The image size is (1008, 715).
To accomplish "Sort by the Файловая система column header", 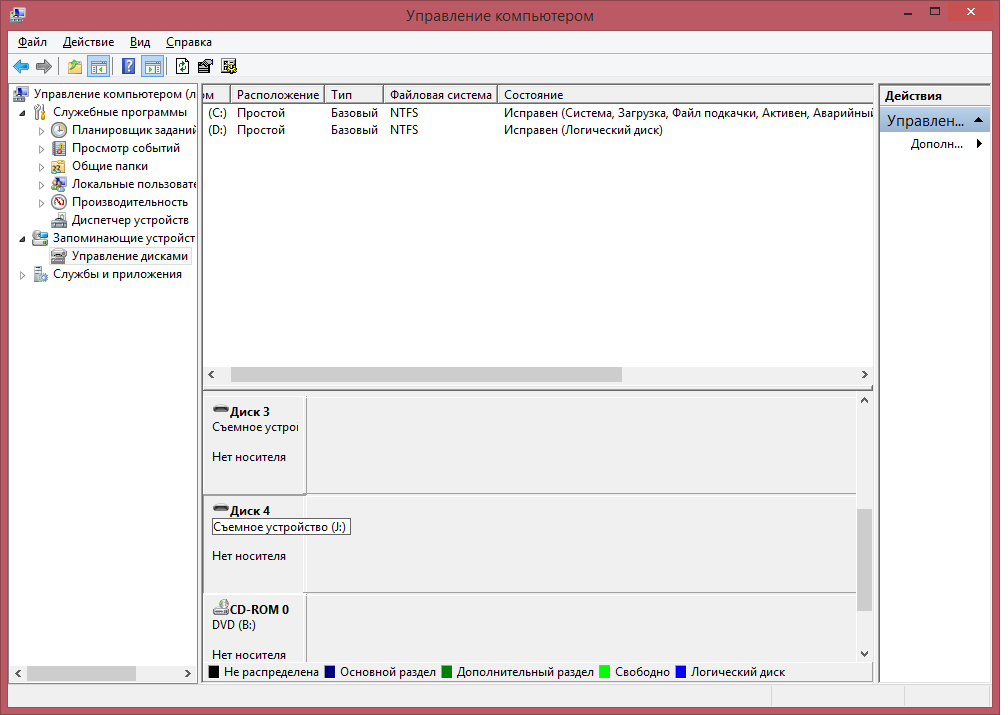I will [440, 95].
